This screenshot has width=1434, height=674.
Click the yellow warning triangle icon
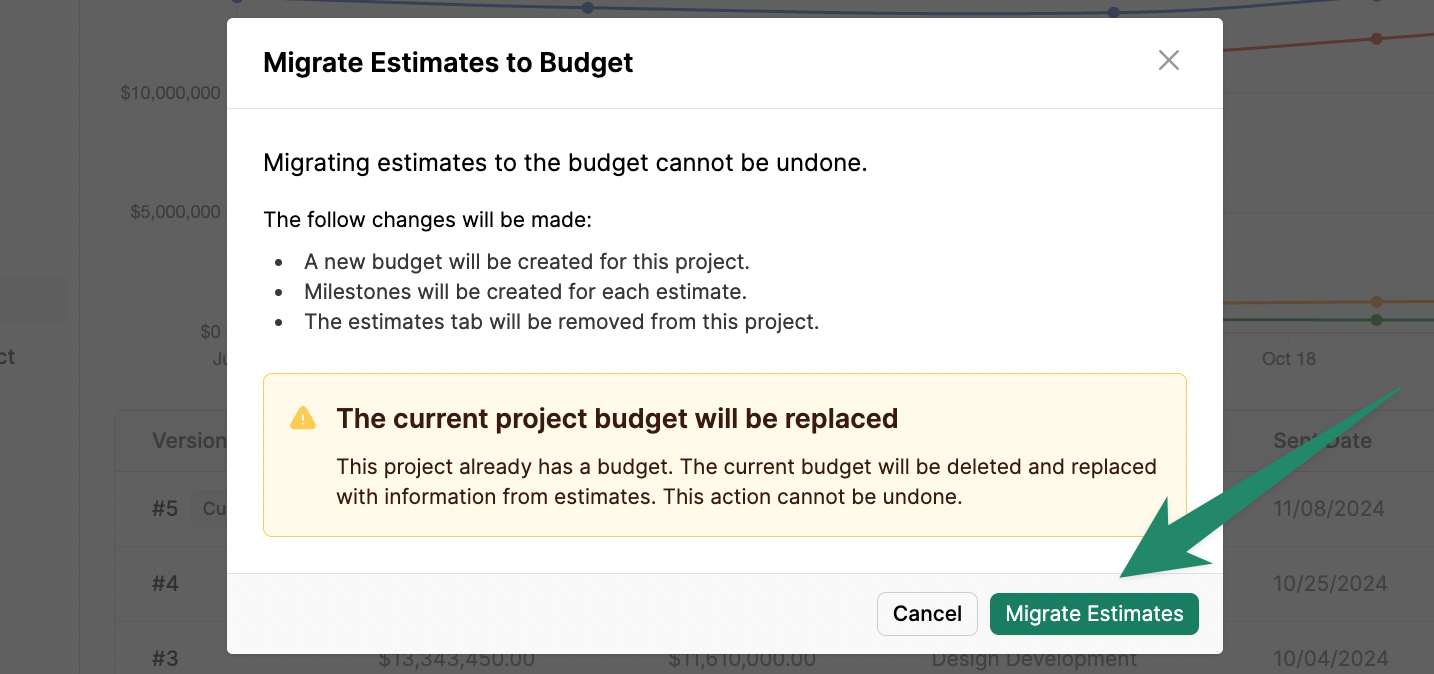tap(303, 418)
